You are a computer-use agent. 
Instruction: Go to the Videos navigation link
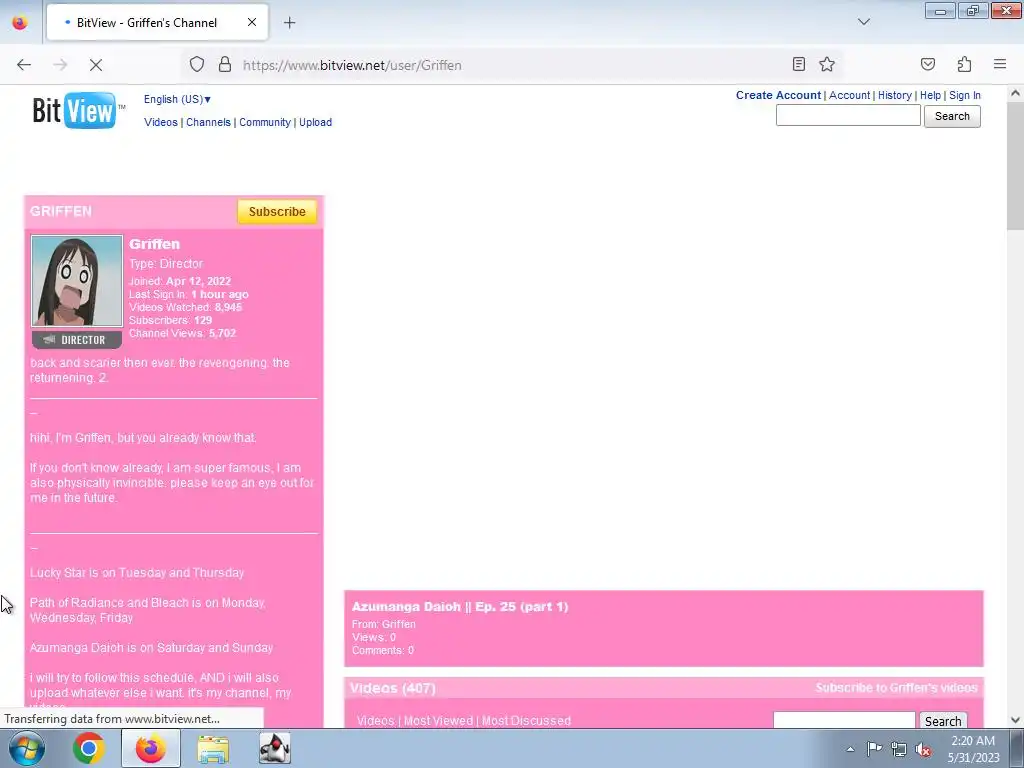tap(161, 122)
